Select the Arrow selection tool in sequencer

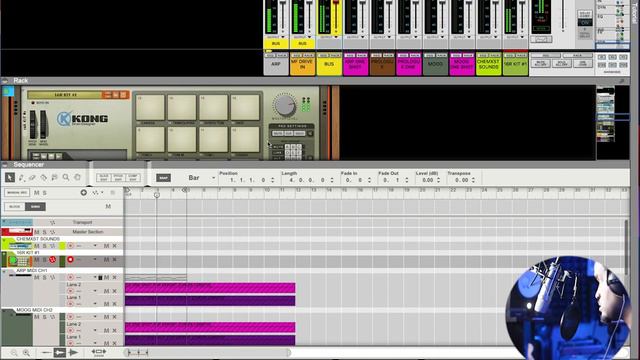coord(10,178)
